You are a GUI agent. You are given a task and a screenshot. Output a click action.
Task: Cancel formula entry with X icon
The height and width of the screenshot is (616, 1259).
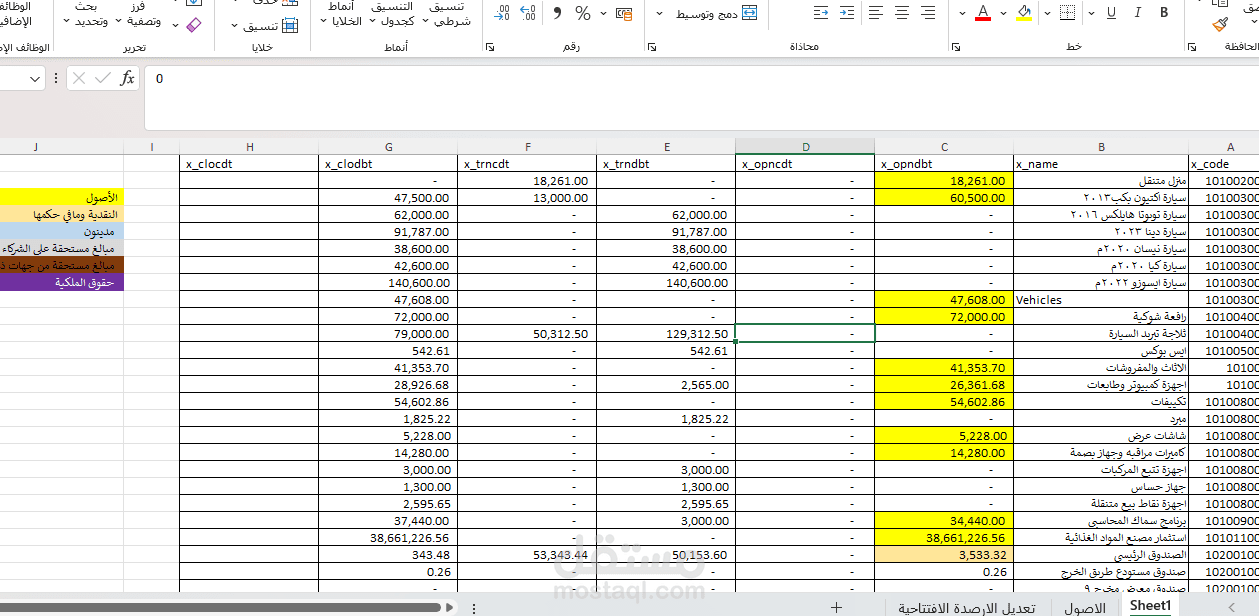tap(79, 78)
